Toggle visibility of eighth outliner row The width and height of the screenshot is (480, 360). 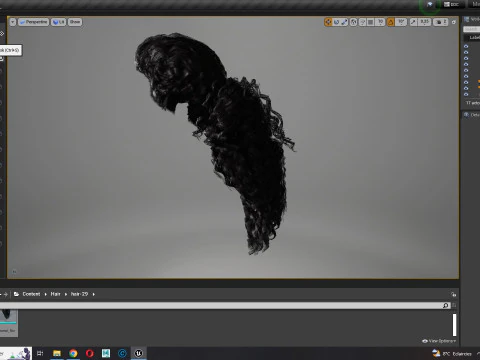[x=466, y=88]
